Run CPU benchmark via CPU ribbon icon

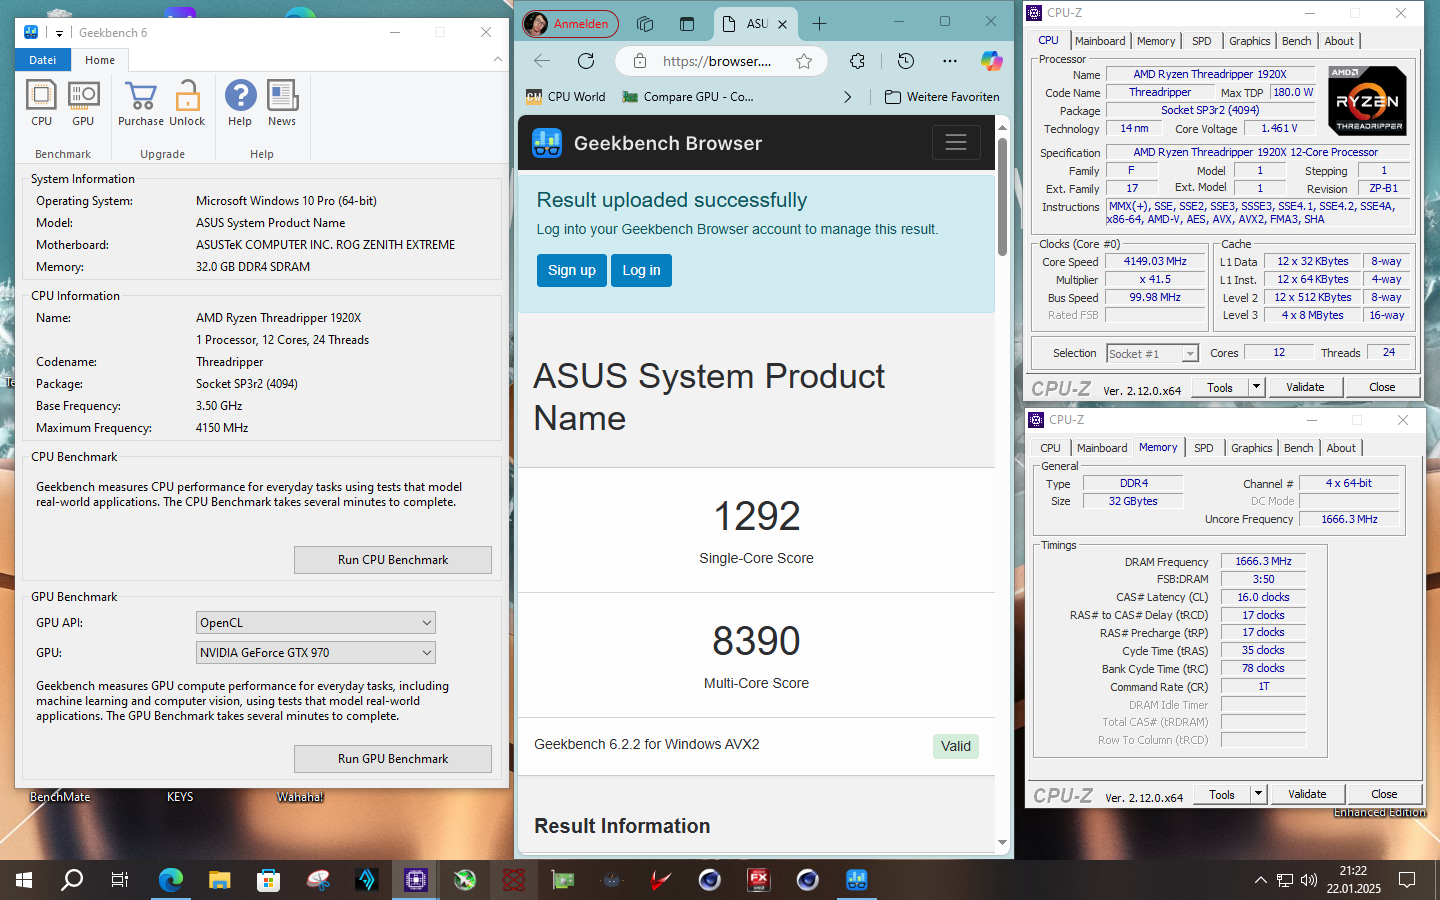pos(41,103)
